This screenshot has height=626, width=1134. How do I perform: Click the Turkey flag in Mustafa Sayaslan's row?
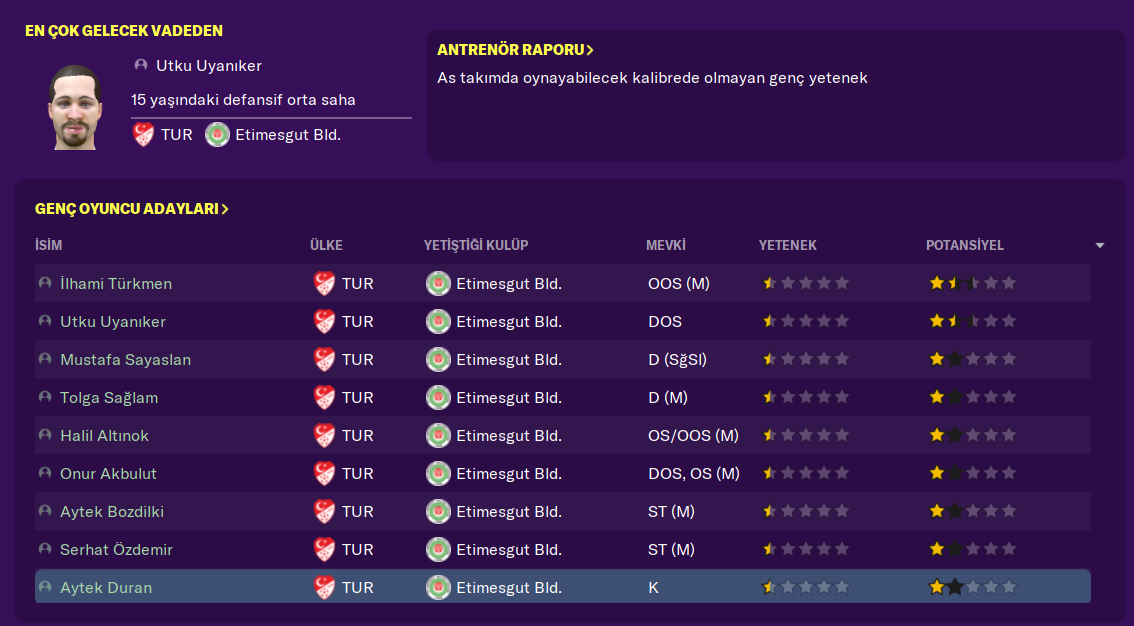[325, 360]
